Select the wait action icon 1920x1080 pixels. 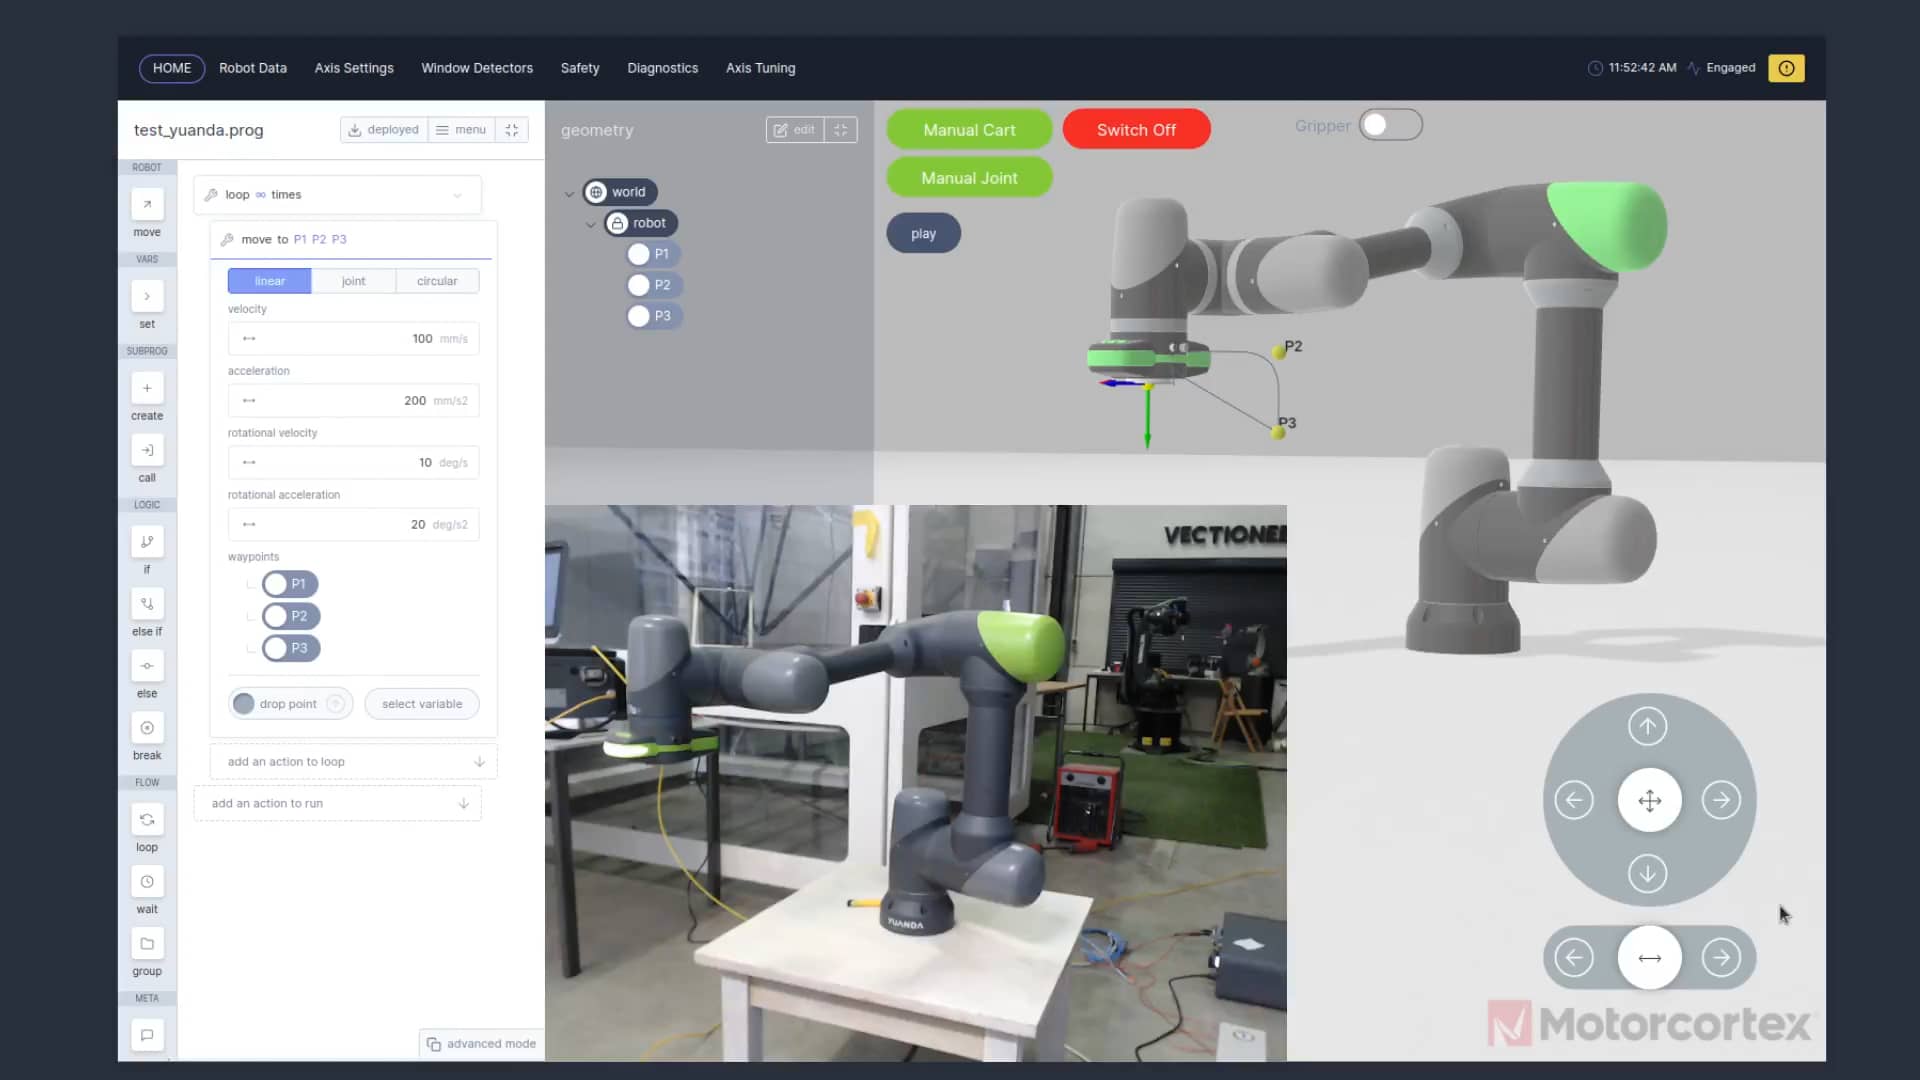[146, 881]
